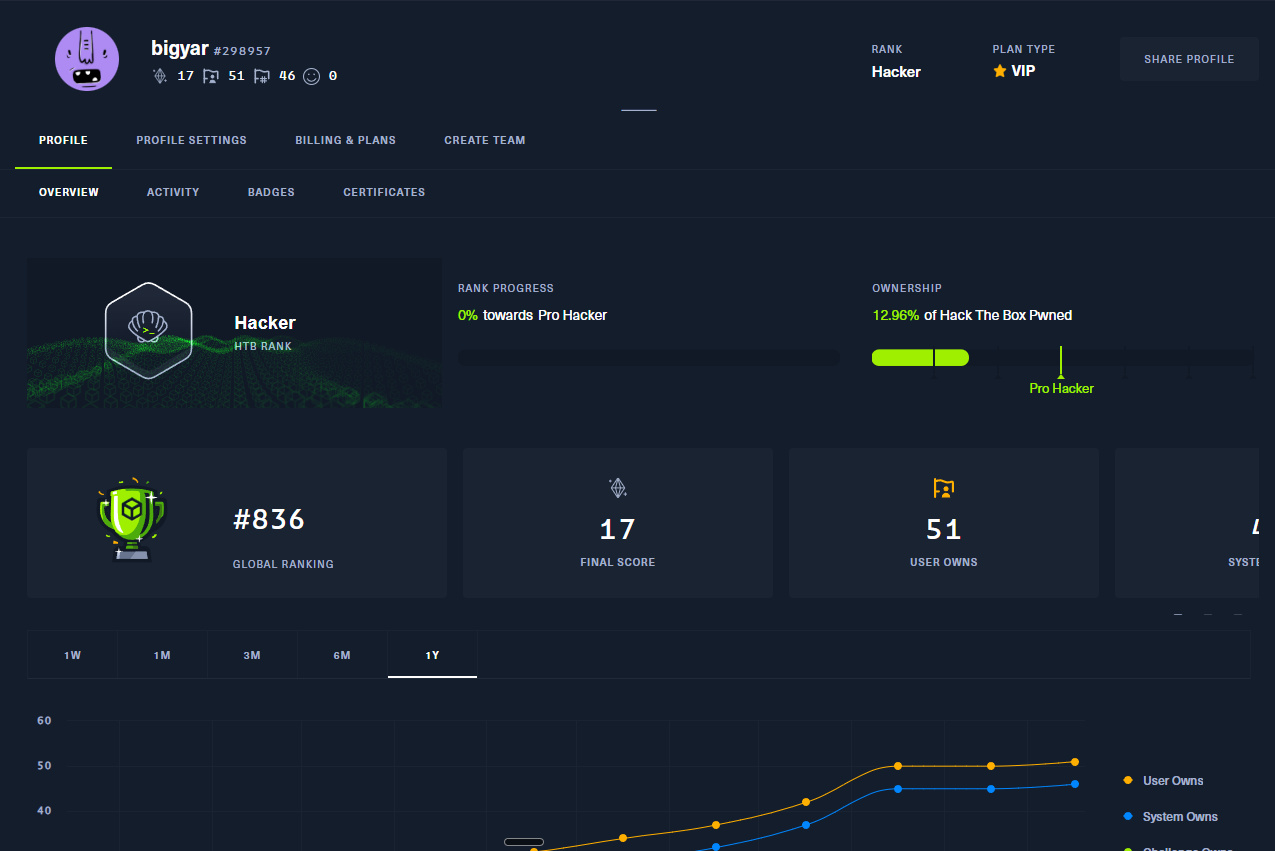Click the user owns flag icon in header
1275x851 pixels.
[x=210, y=76]
